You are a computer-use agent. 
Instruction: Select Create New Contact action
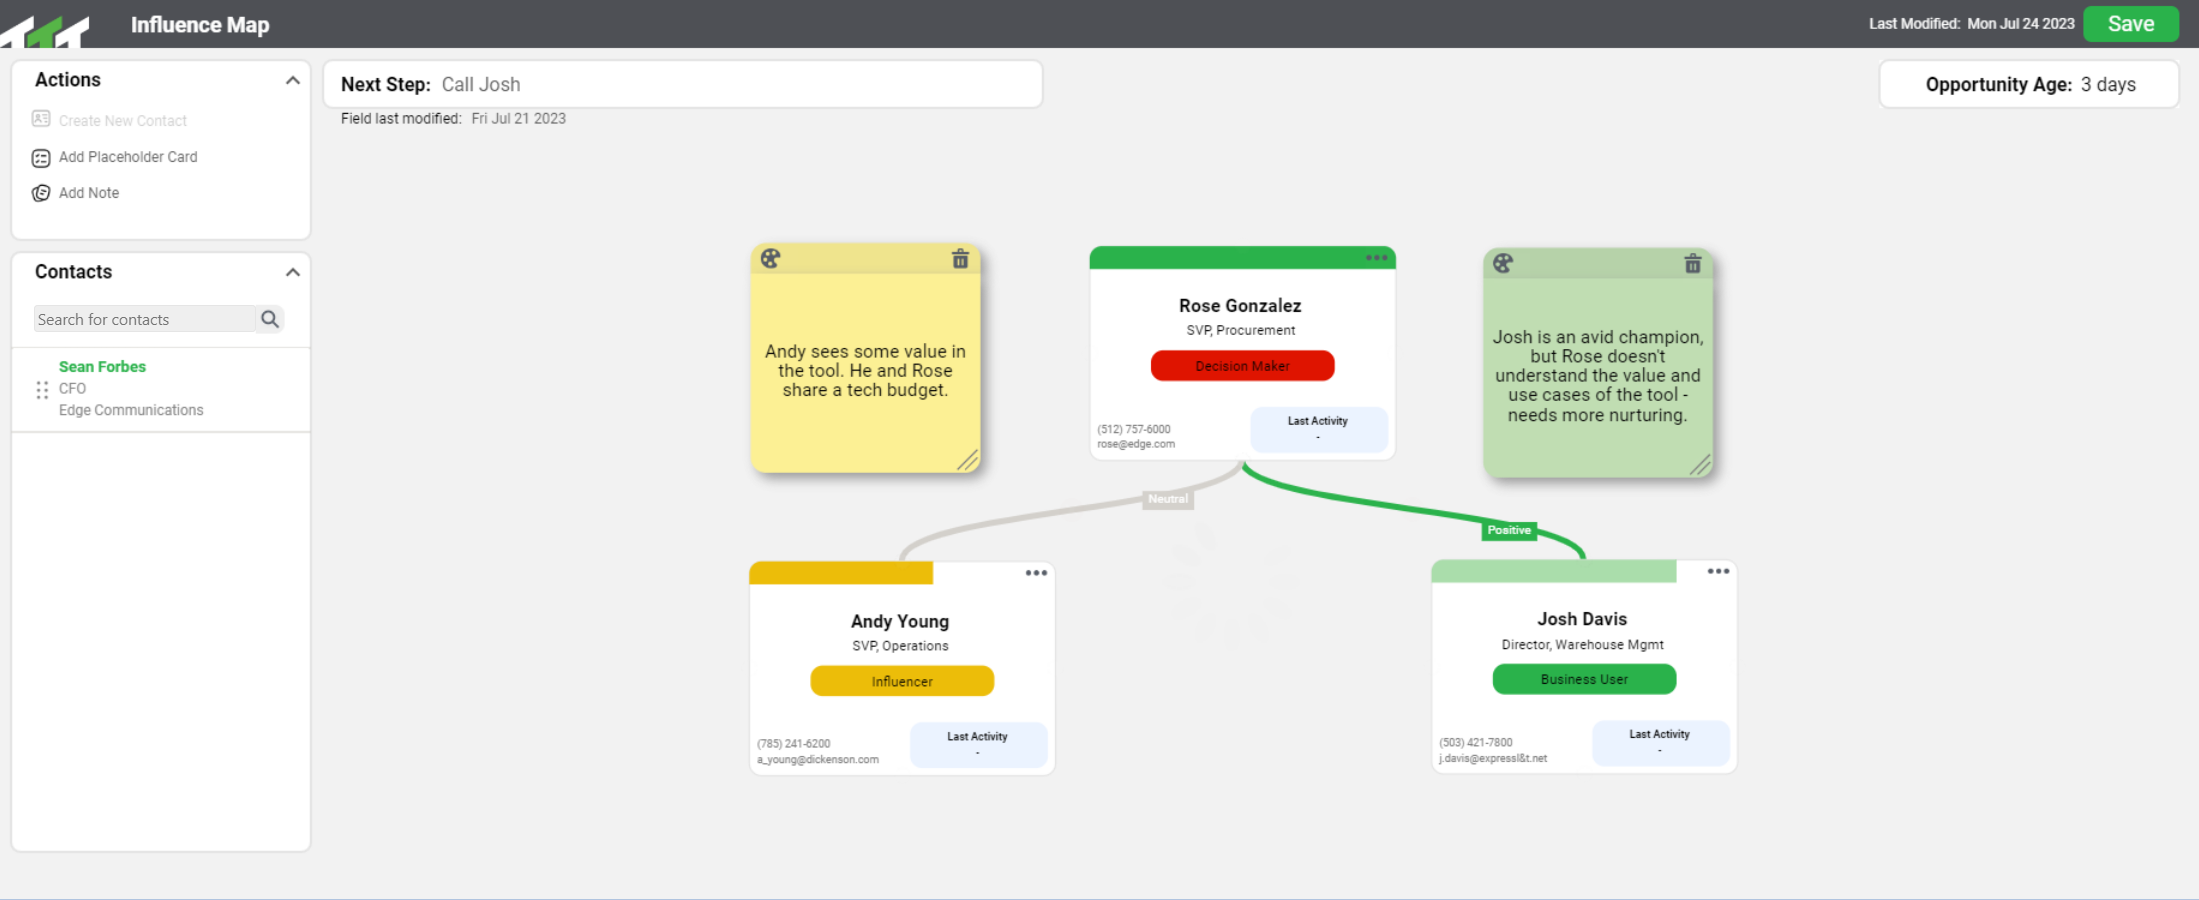[x=123, y=121]
